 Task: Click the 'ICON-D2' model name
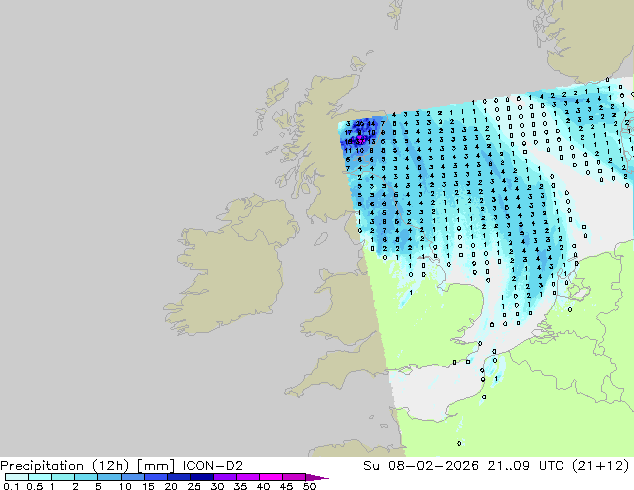pos(213,466)
